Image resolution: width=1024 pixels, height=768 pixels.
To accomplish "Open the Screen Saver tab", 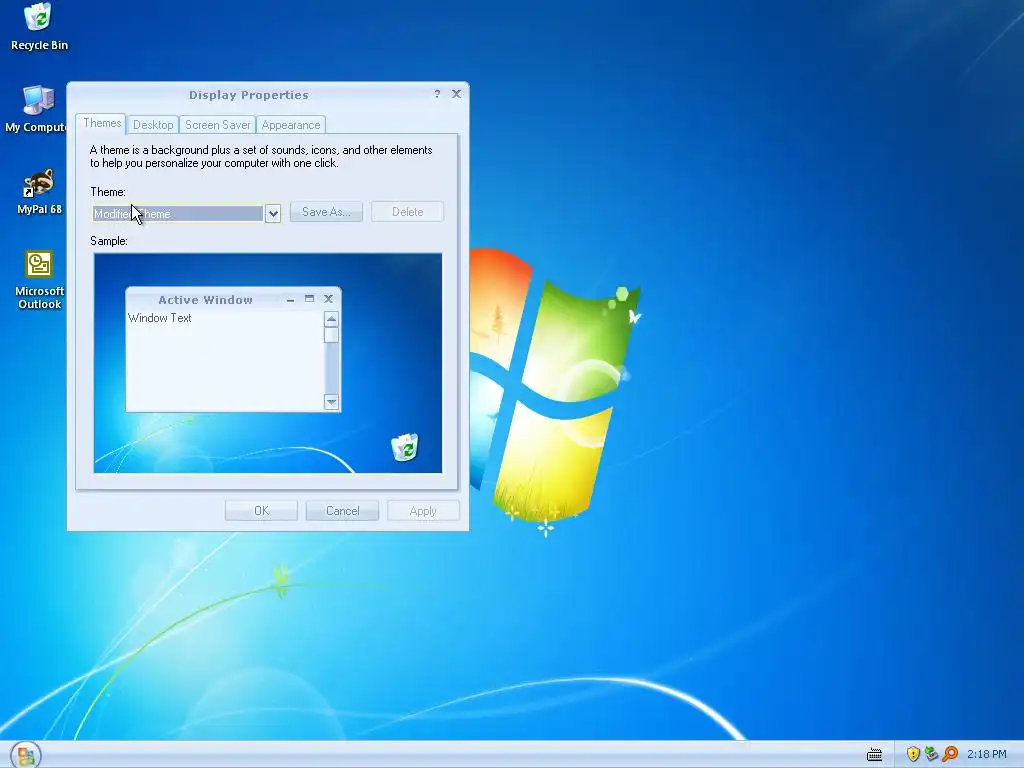I will (x=217, y=125).
